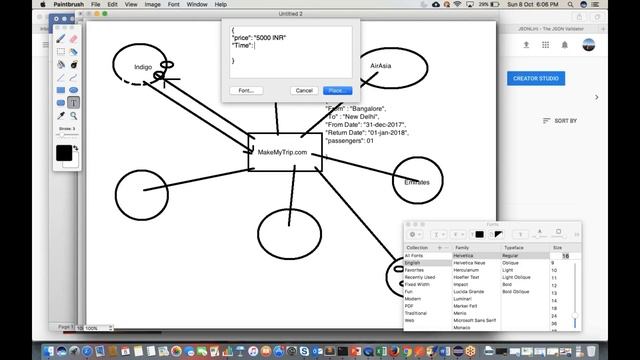Click the white background color swatch
Screen dimensions: 640x360
tap(73, 163)
